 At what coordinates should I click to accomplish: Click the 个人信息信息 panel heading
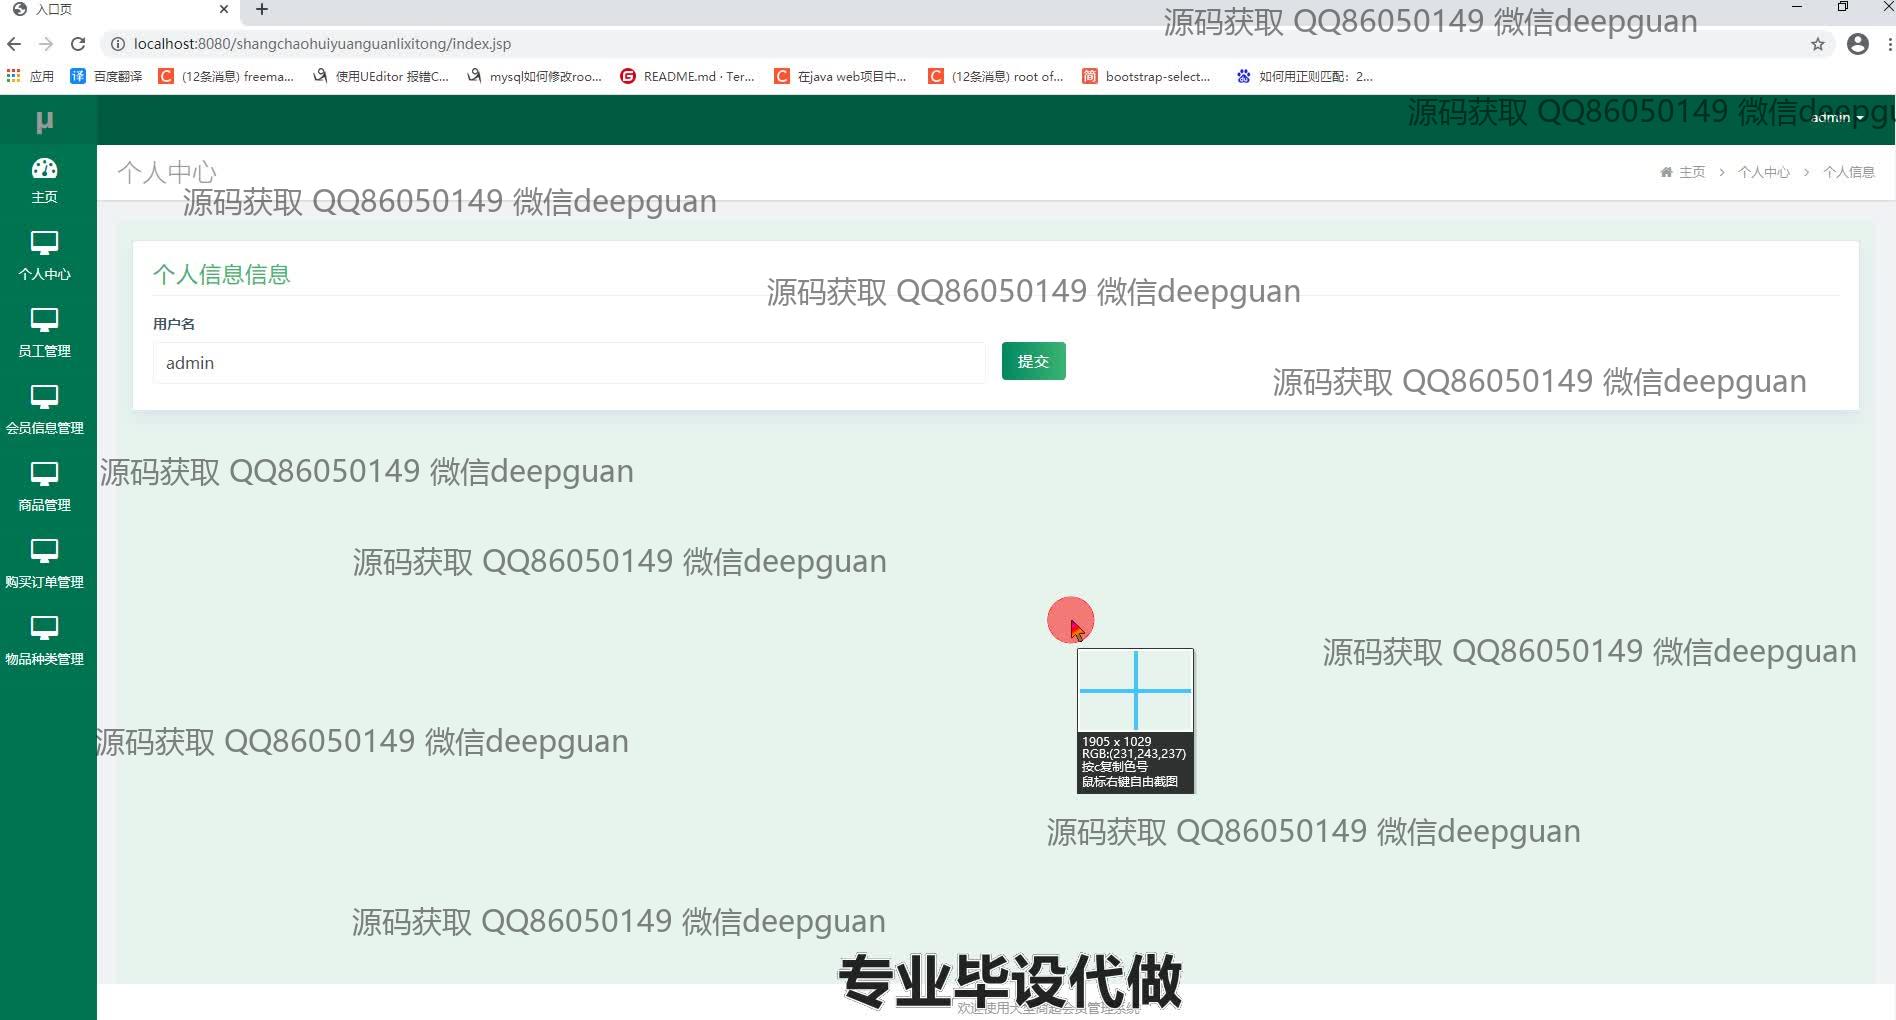221,274
